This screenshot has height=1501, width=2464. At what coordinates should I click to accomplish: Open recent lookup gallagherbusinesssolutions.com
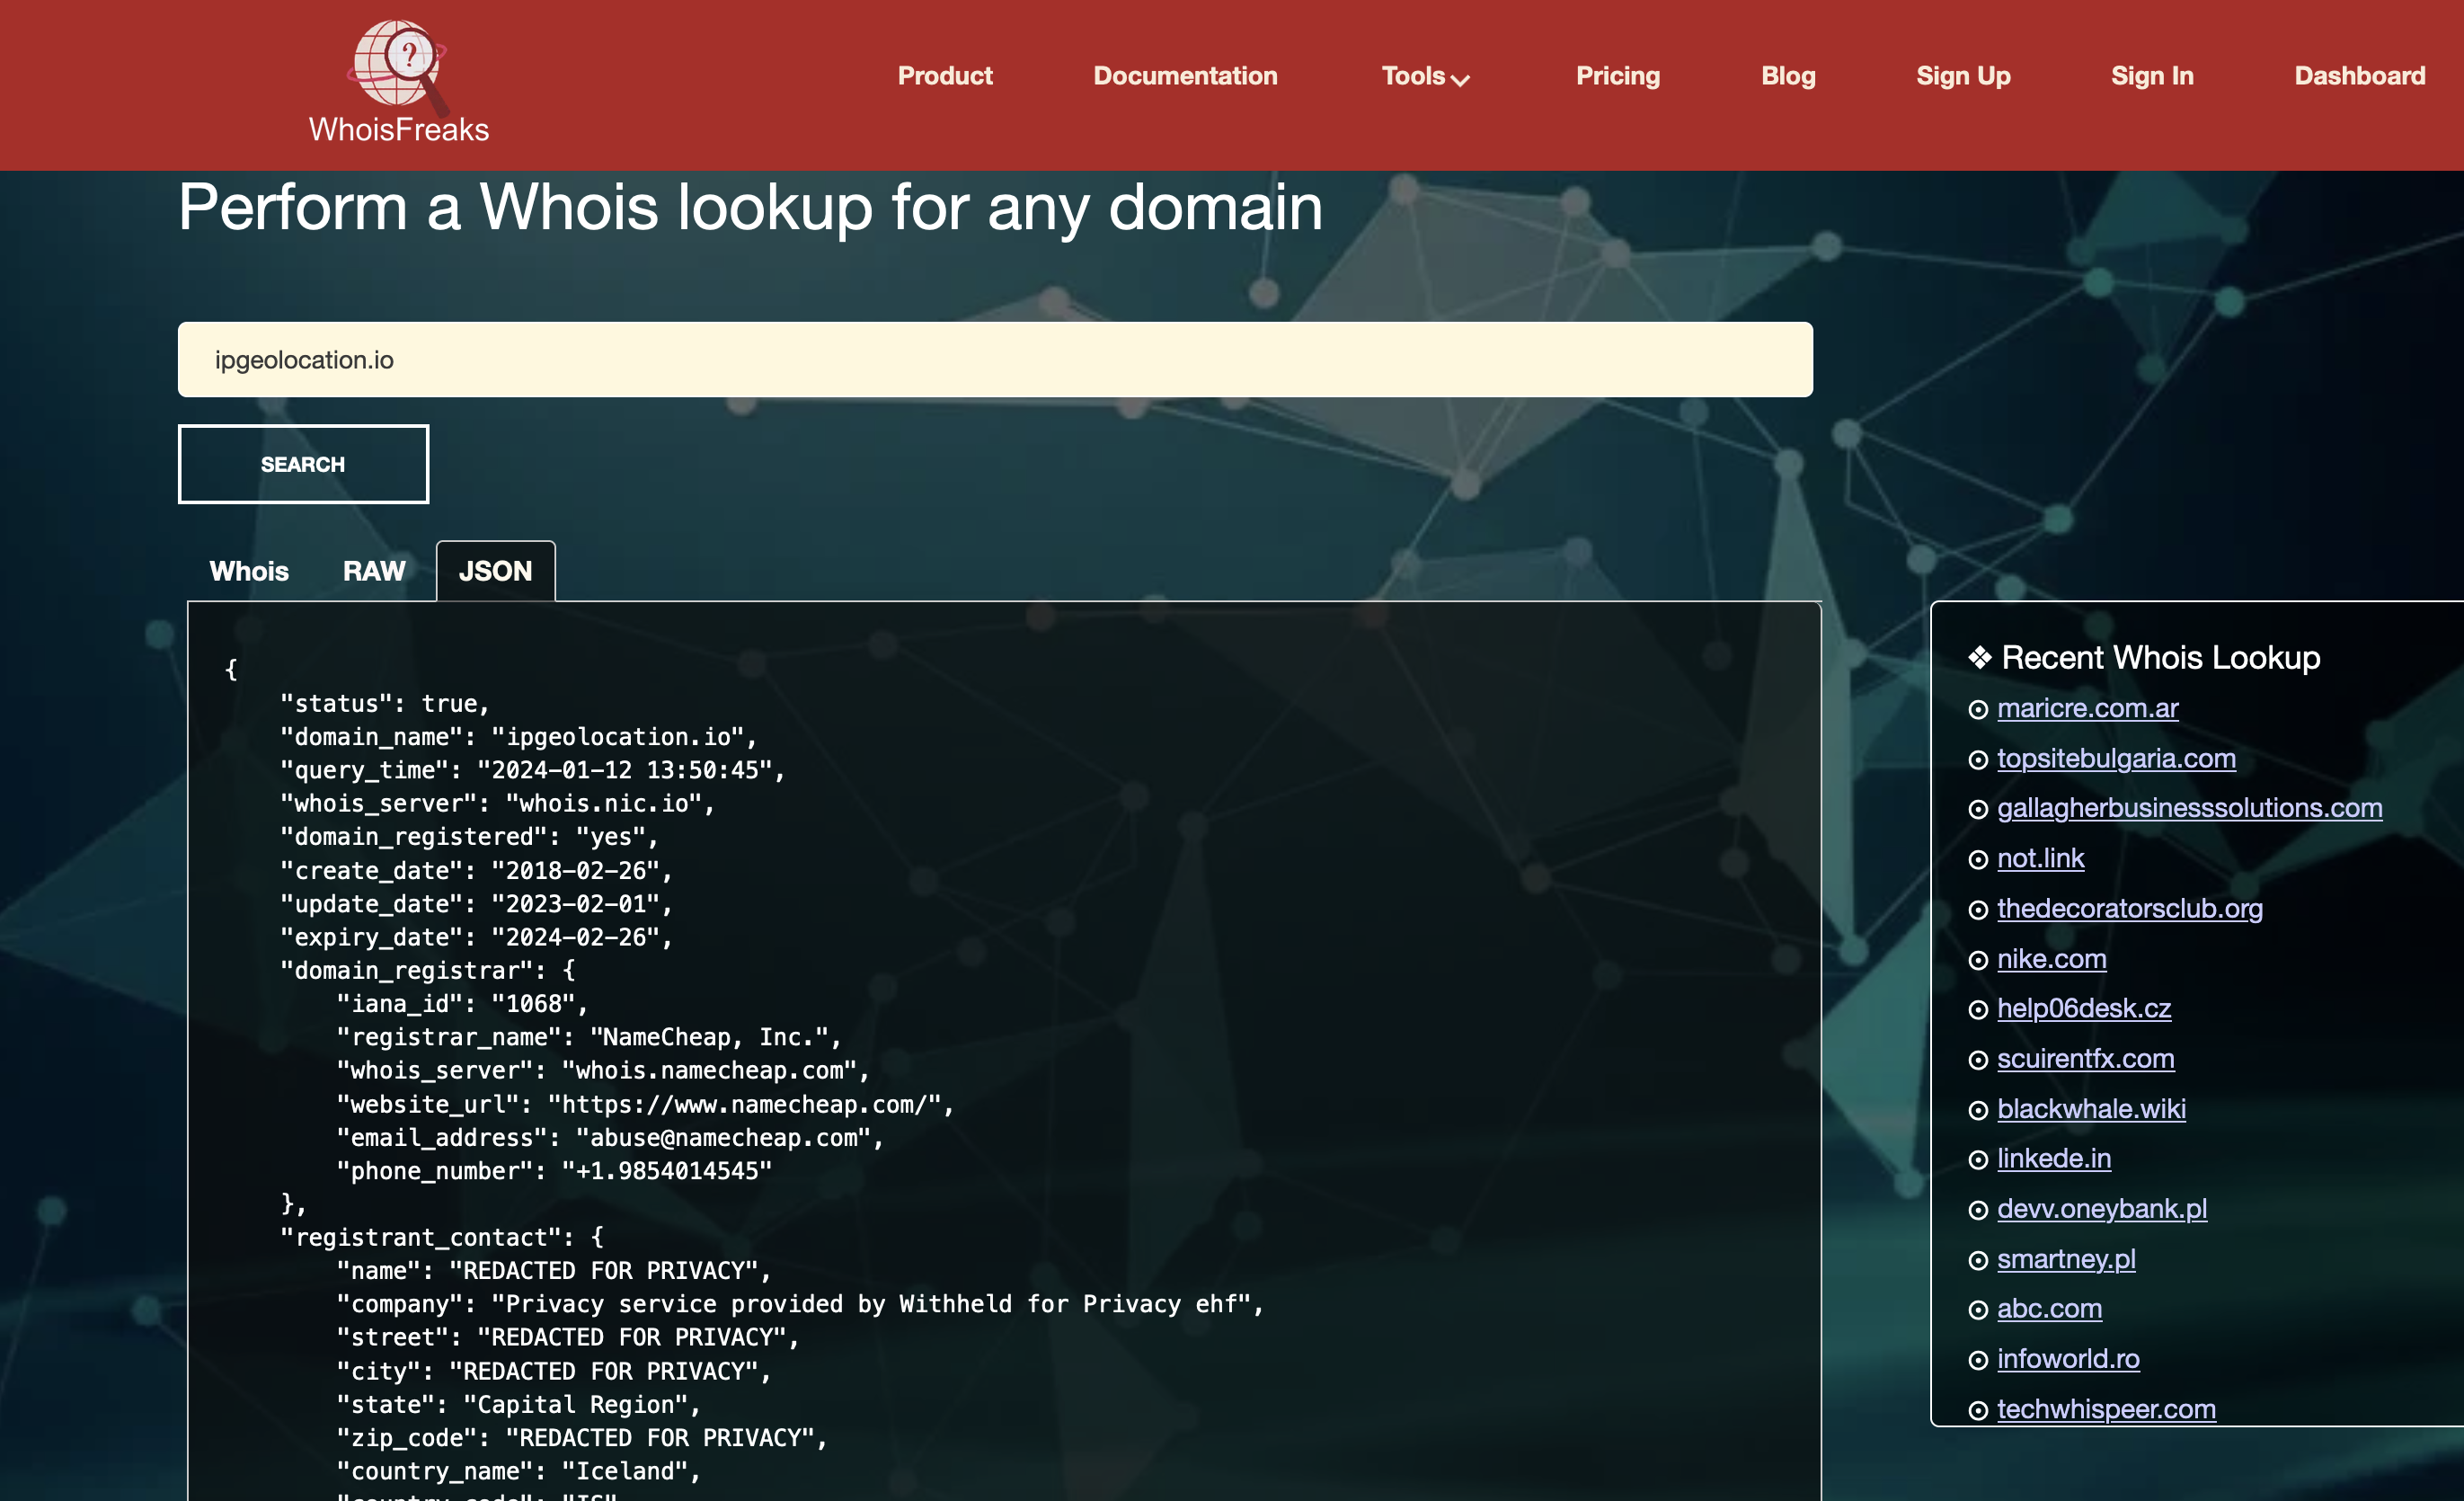[2189, 808]
